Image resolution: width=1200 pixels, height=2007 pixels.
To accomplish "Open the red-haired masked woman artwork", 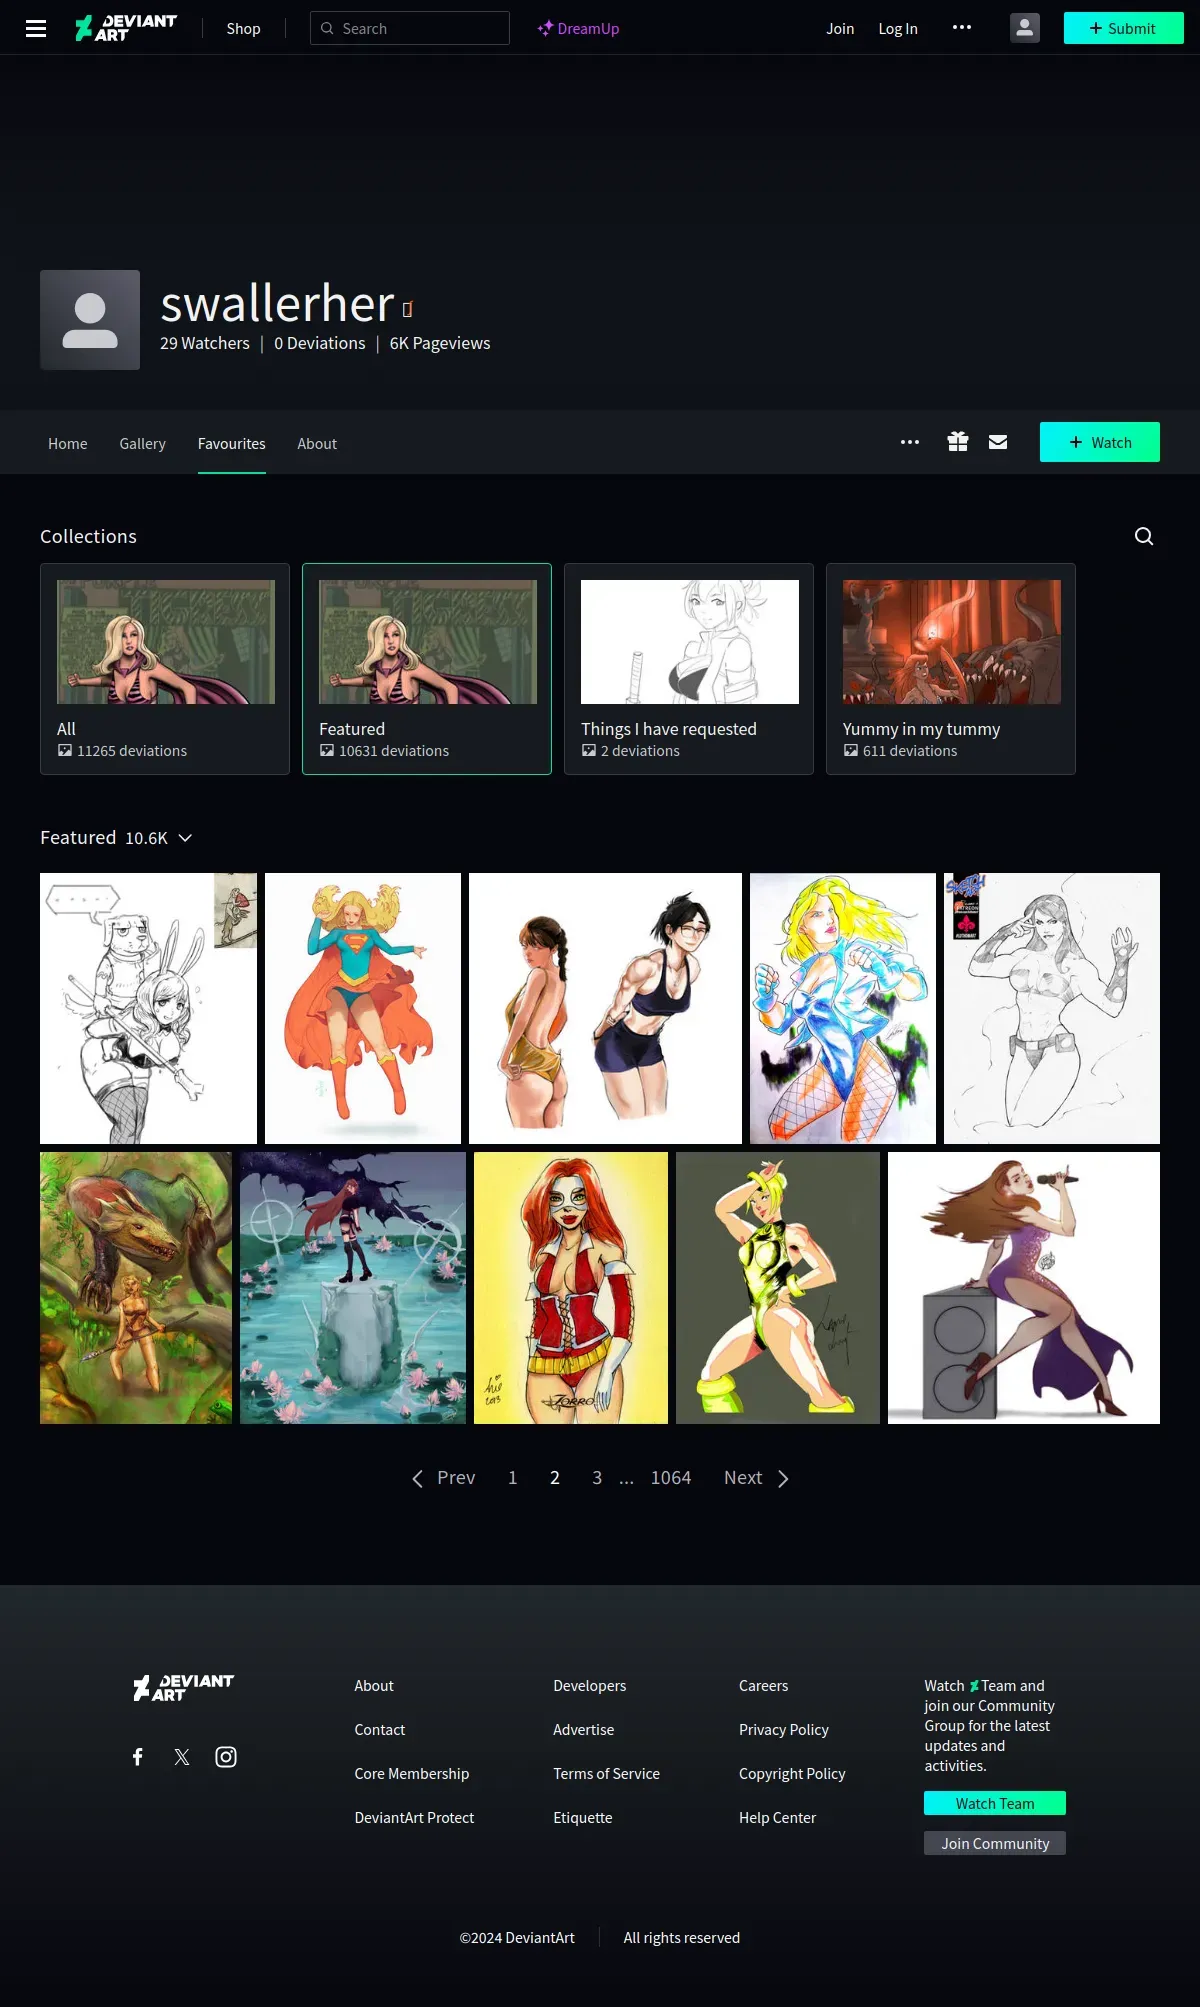I will click(x=571, y=1288).
